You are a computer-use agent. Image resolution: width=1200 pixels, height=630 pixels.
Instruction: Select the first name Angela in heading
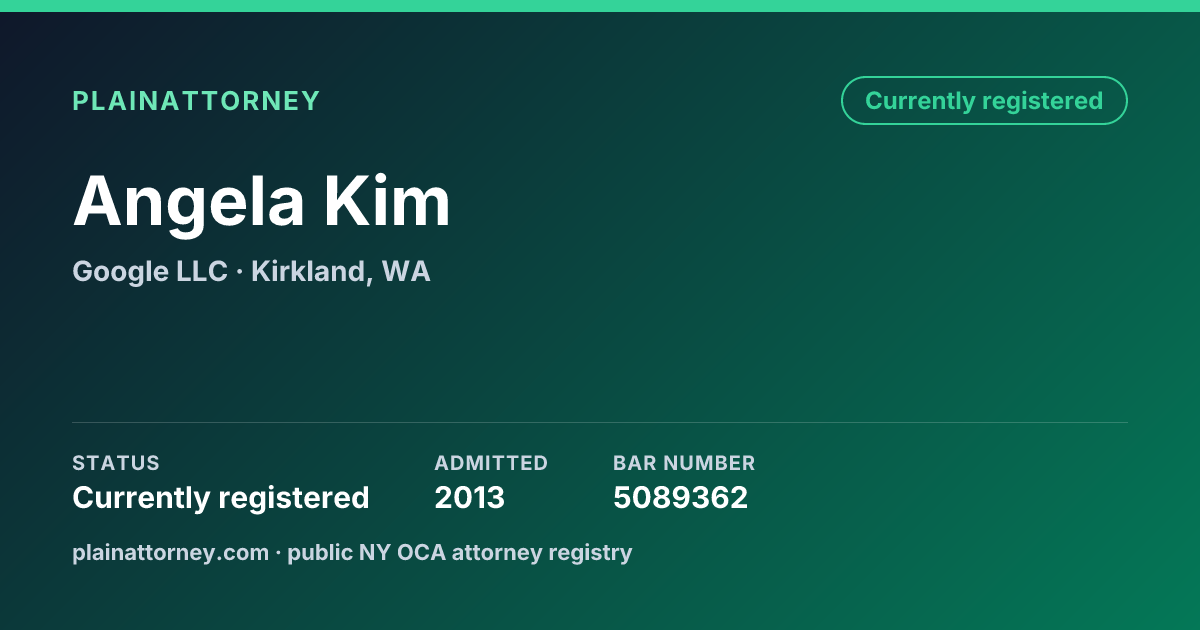pyautogui.click(x=189, y=201)
